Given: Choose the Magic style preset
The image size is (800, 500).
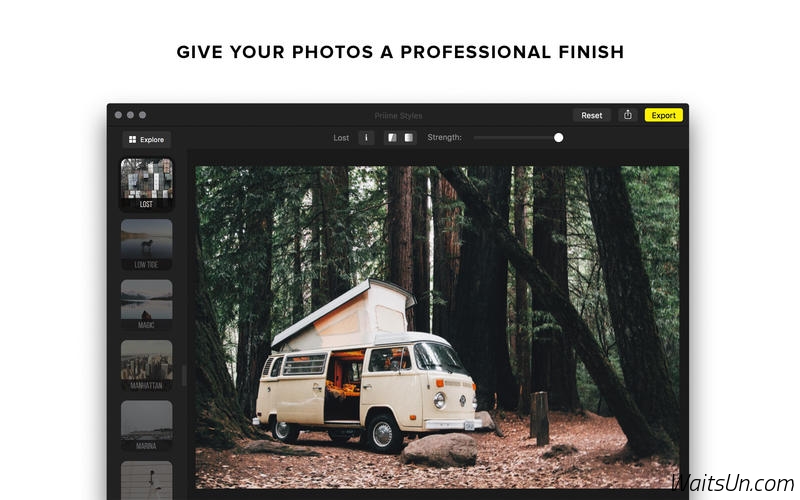Looking at the screenshot, I should coord(146,305).
